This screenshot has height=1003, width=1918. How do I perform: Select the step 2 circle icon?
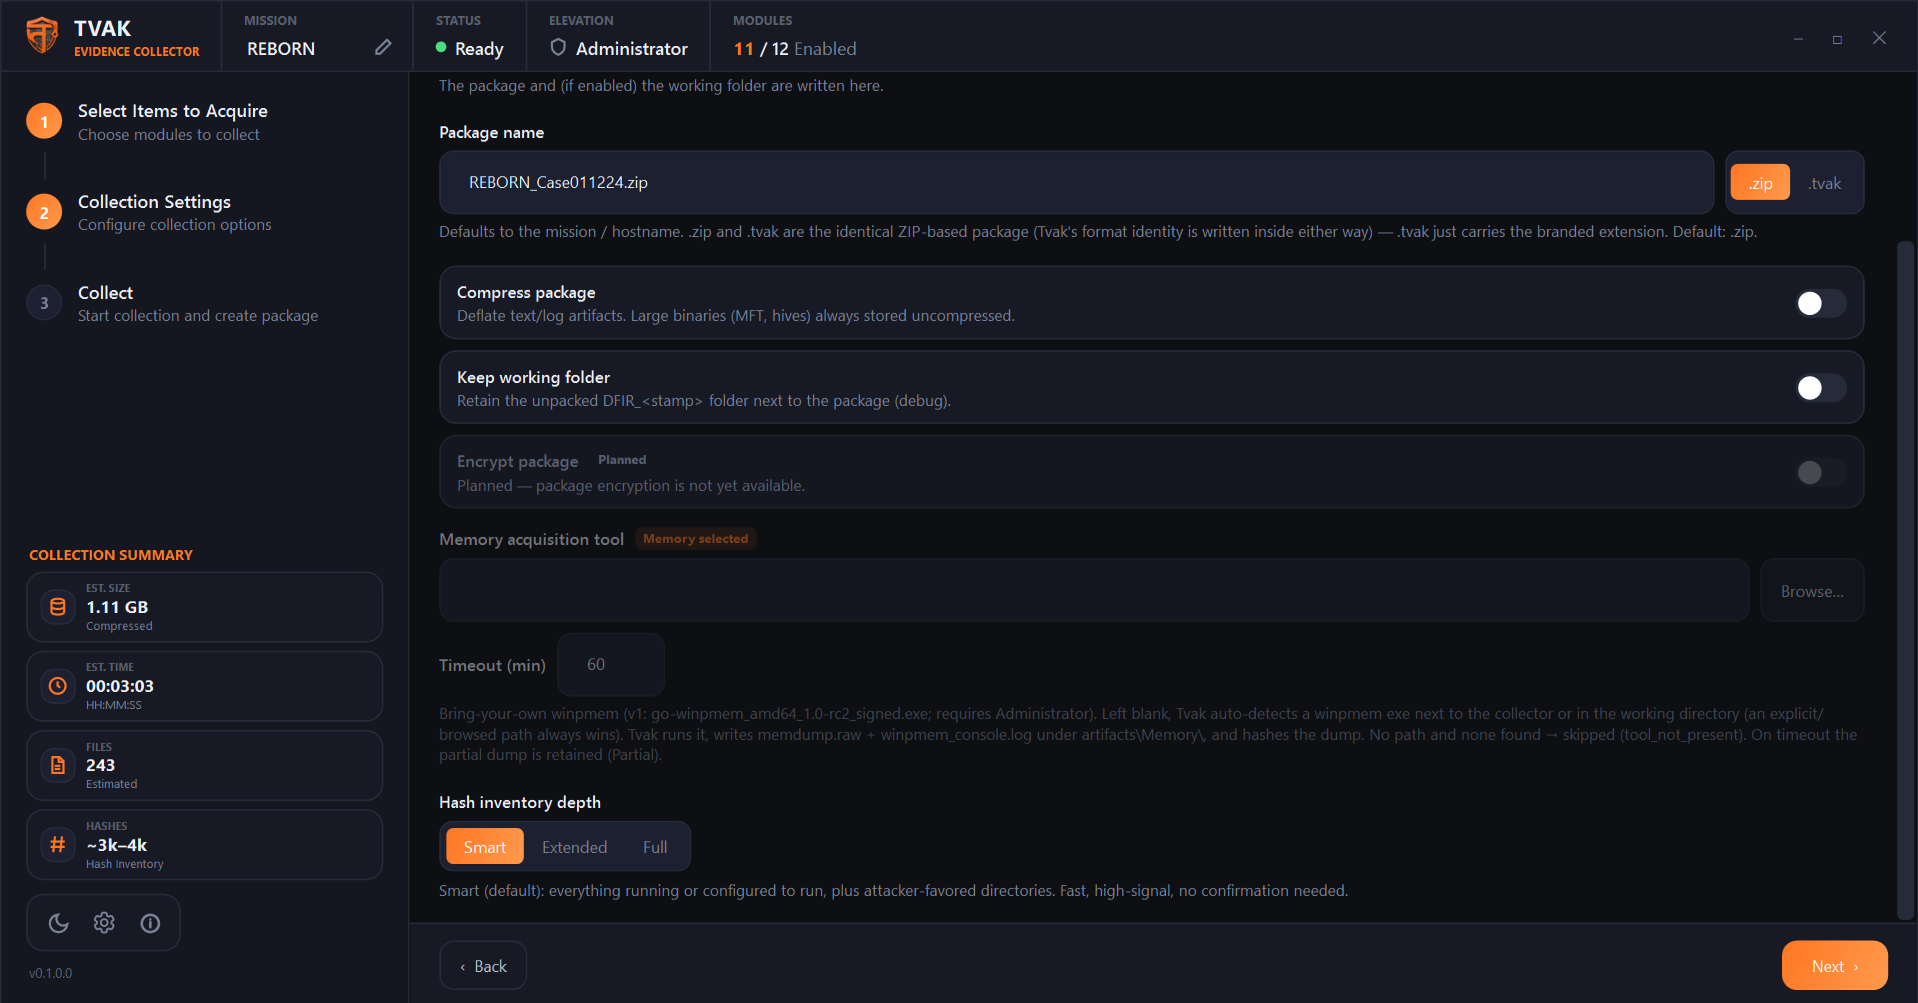point(44,213)
